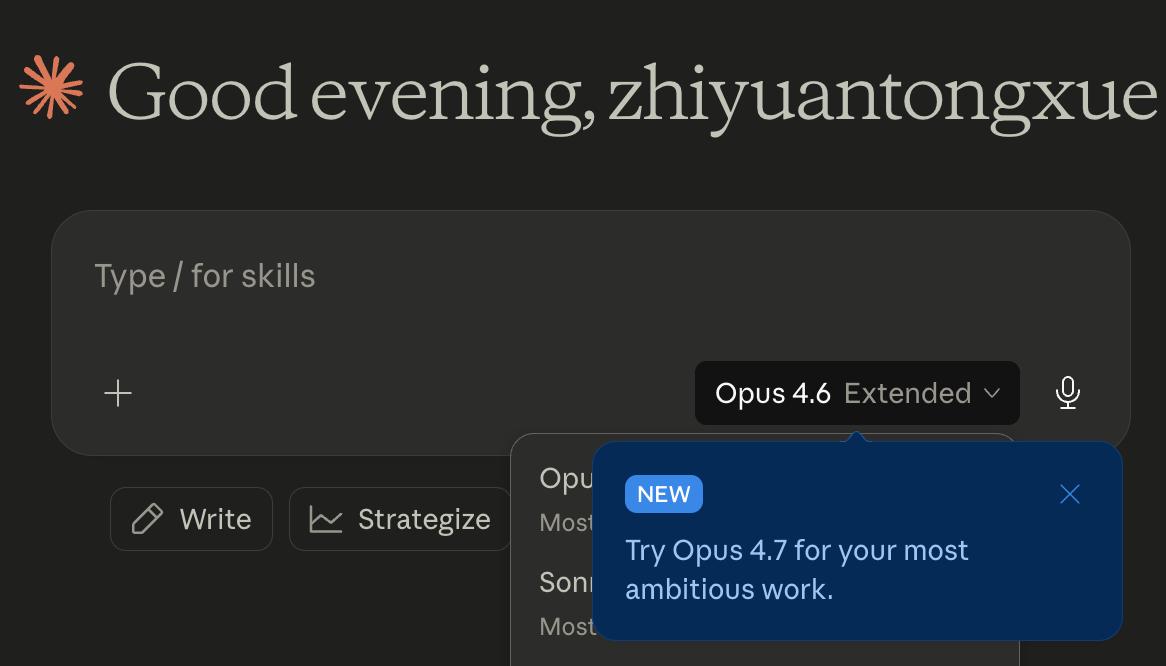Dismiss the Opus 4.7 tooltip with the X
This screenshot has height=666, width=1166.
1069,494
